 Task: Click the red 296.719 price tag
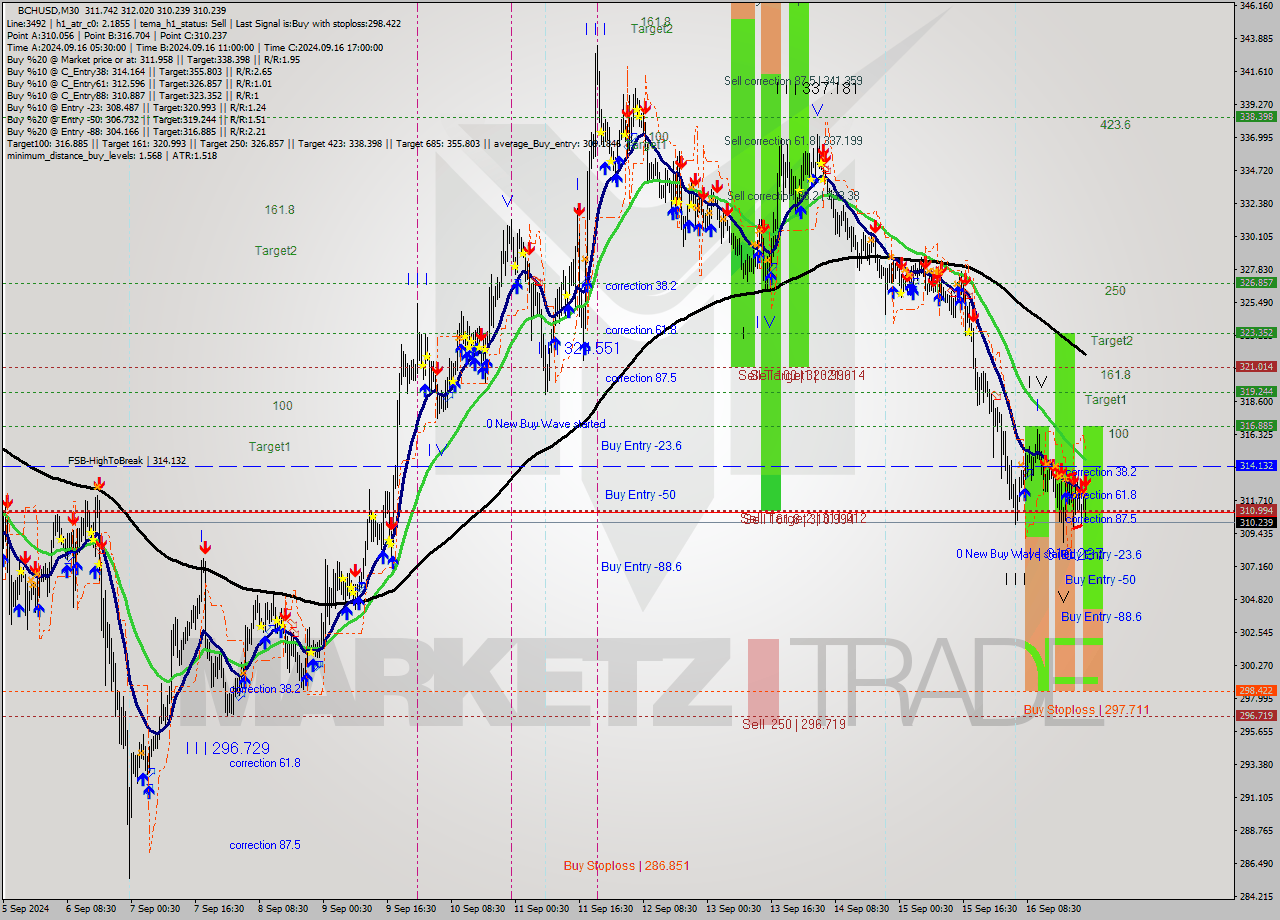(x=1255, y=716)
